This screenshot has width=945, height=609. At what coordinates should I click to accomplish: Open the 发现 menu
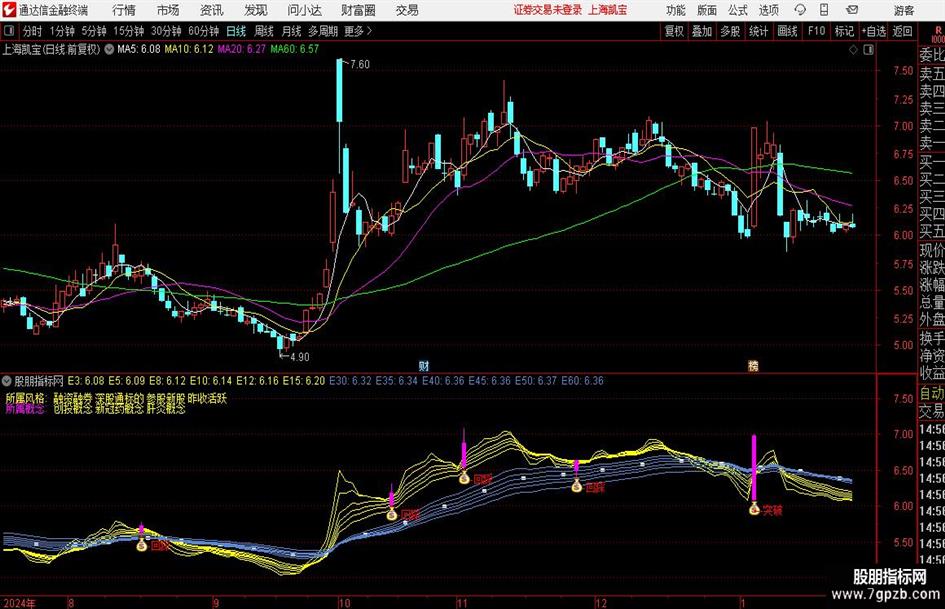click(256, 10)
